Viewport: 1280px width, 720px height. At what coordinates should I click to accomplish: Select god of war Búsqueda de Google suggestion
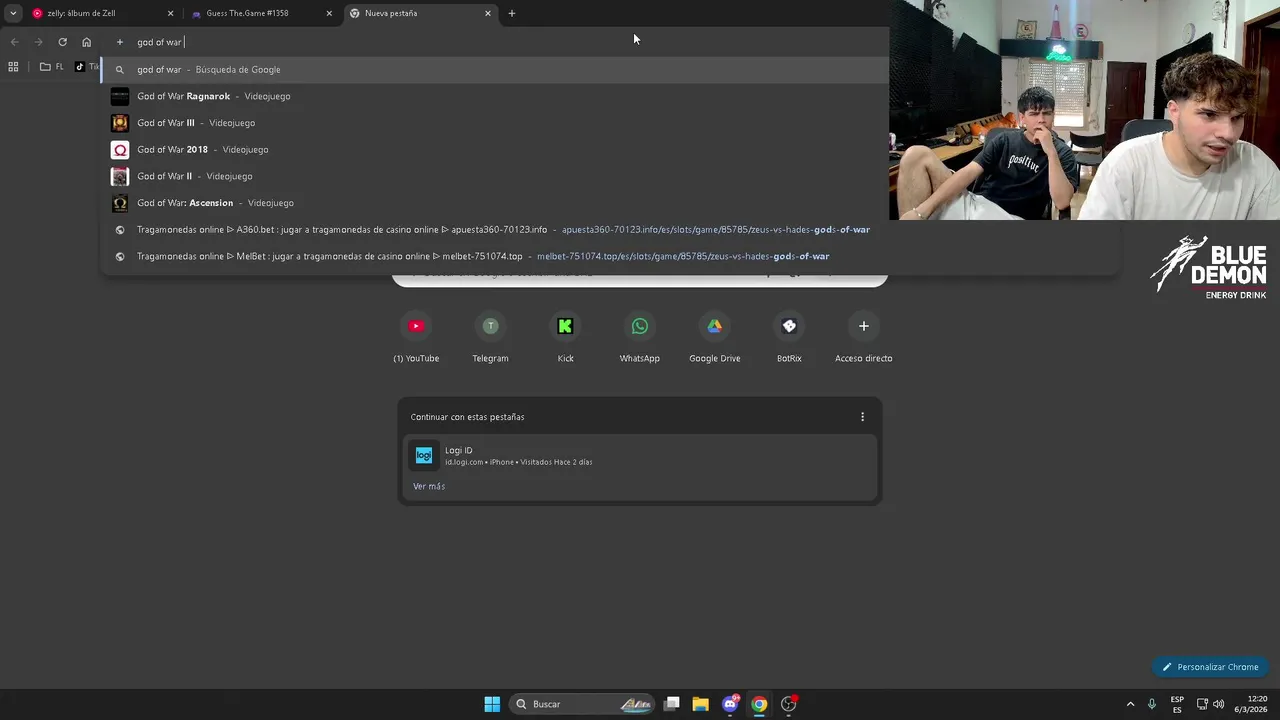point(495,70)
